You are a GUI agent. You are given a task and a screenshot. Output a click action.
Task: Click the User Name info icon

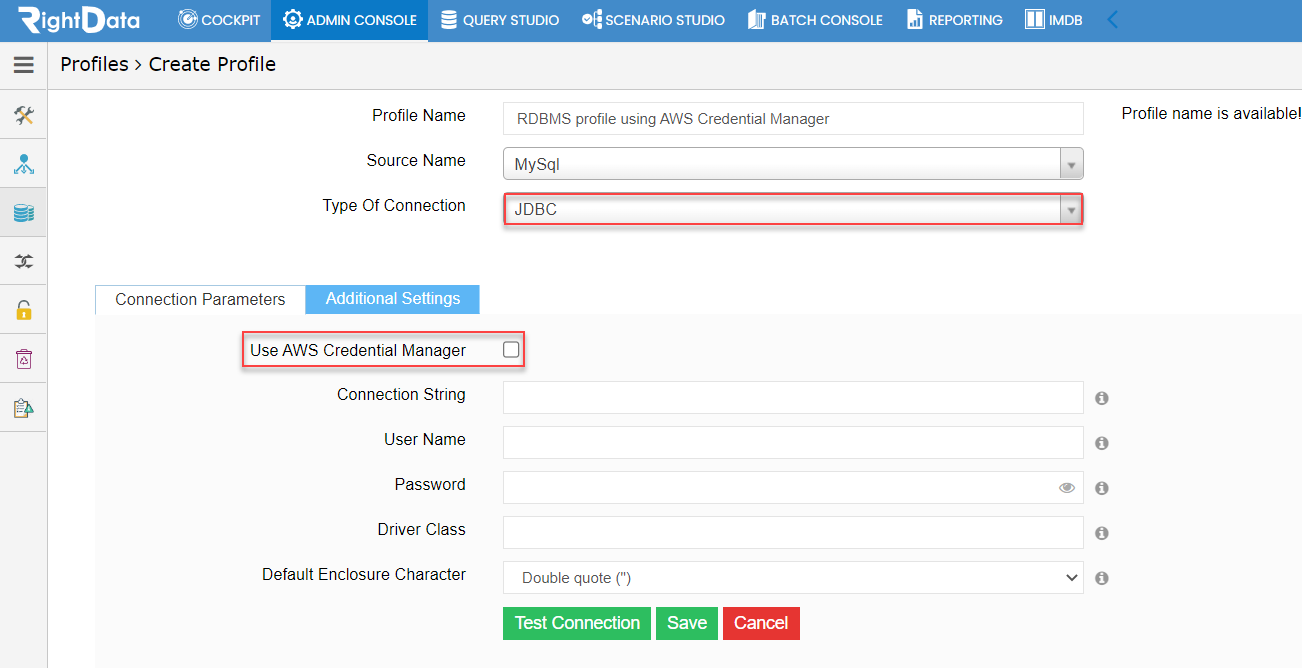[x=1102, y=443]
